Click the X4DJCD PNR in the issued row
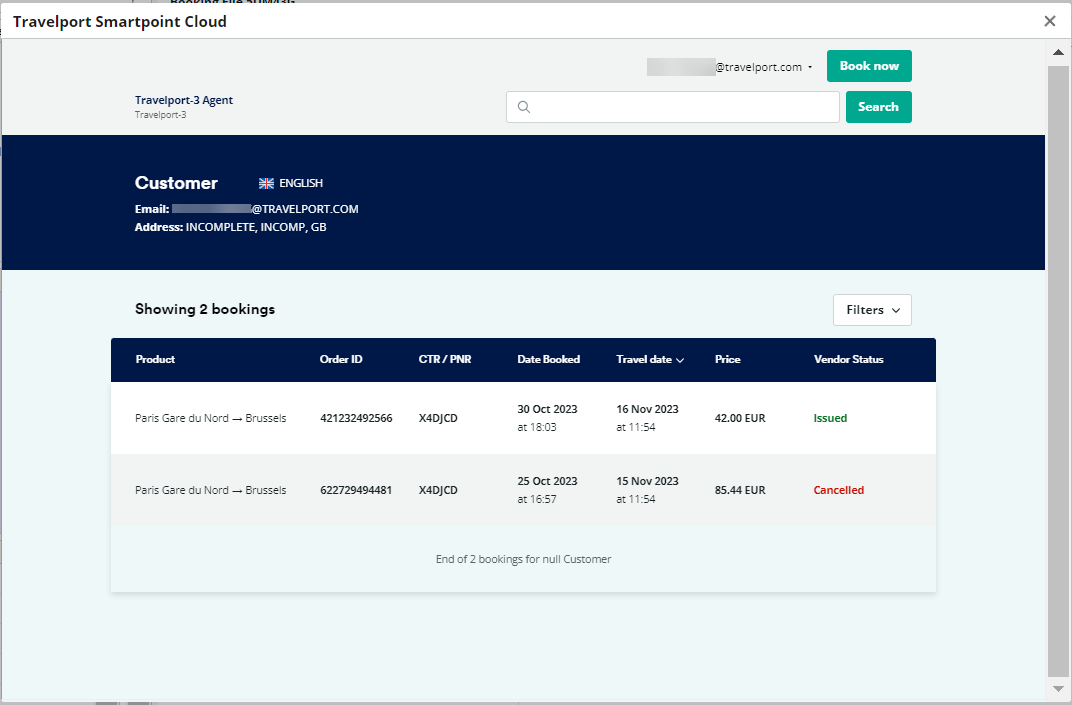The width and height of the screenshot is (1072, 705). (x=438, y=418)
